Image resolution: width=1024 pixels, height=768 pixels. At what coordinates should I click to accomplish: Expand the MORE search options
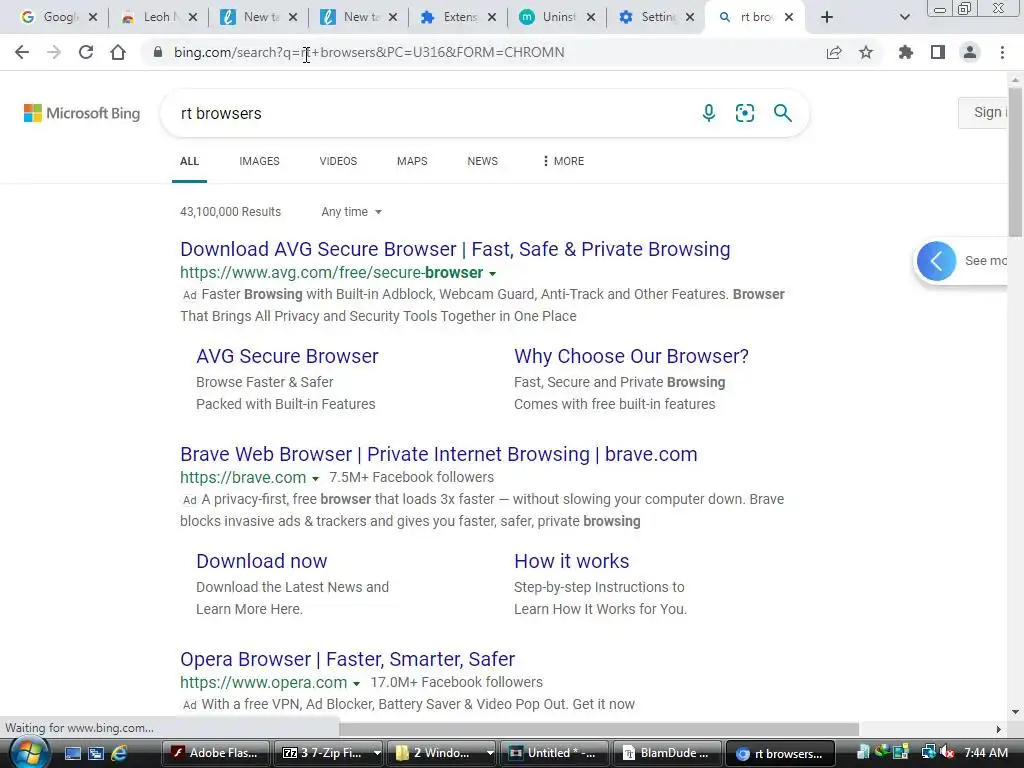coord(563,161)
